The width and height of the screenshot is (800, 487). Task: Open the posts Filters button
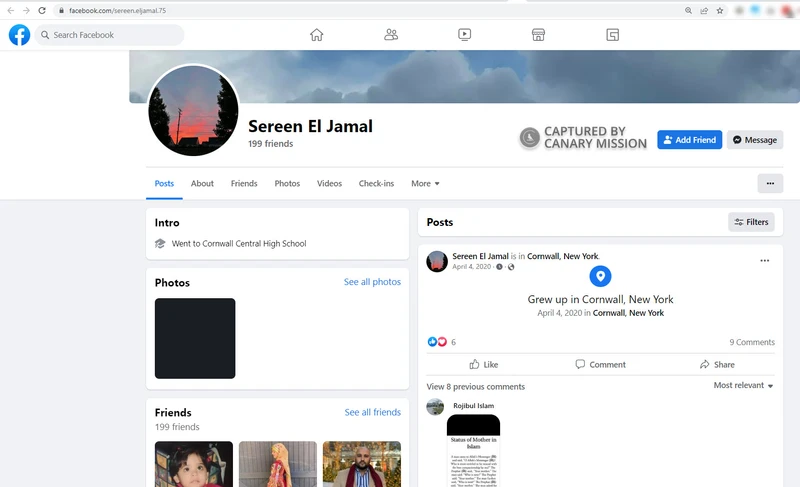coord(751,222)
